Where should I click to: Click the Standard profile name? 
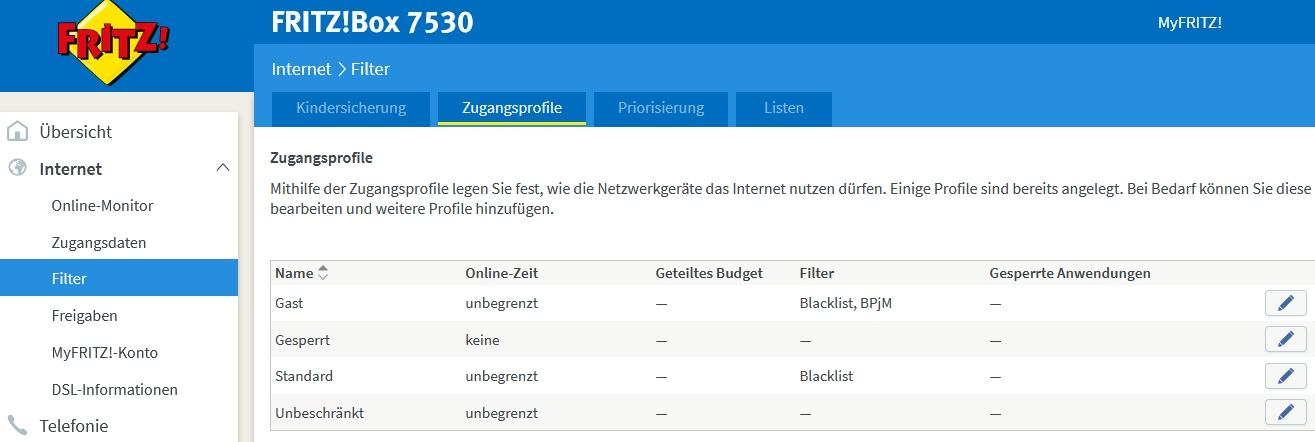click(304, 376)
